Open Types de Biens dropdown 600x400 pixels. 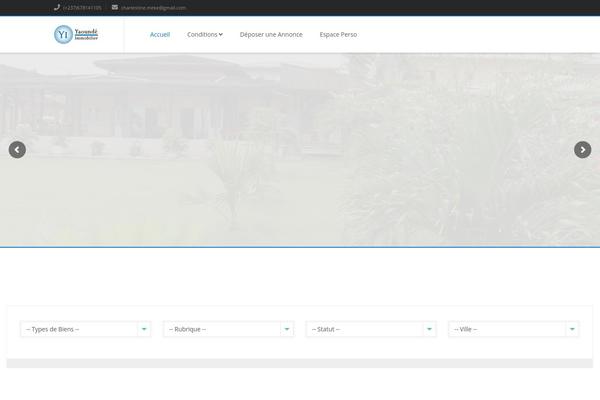point(86,329)
